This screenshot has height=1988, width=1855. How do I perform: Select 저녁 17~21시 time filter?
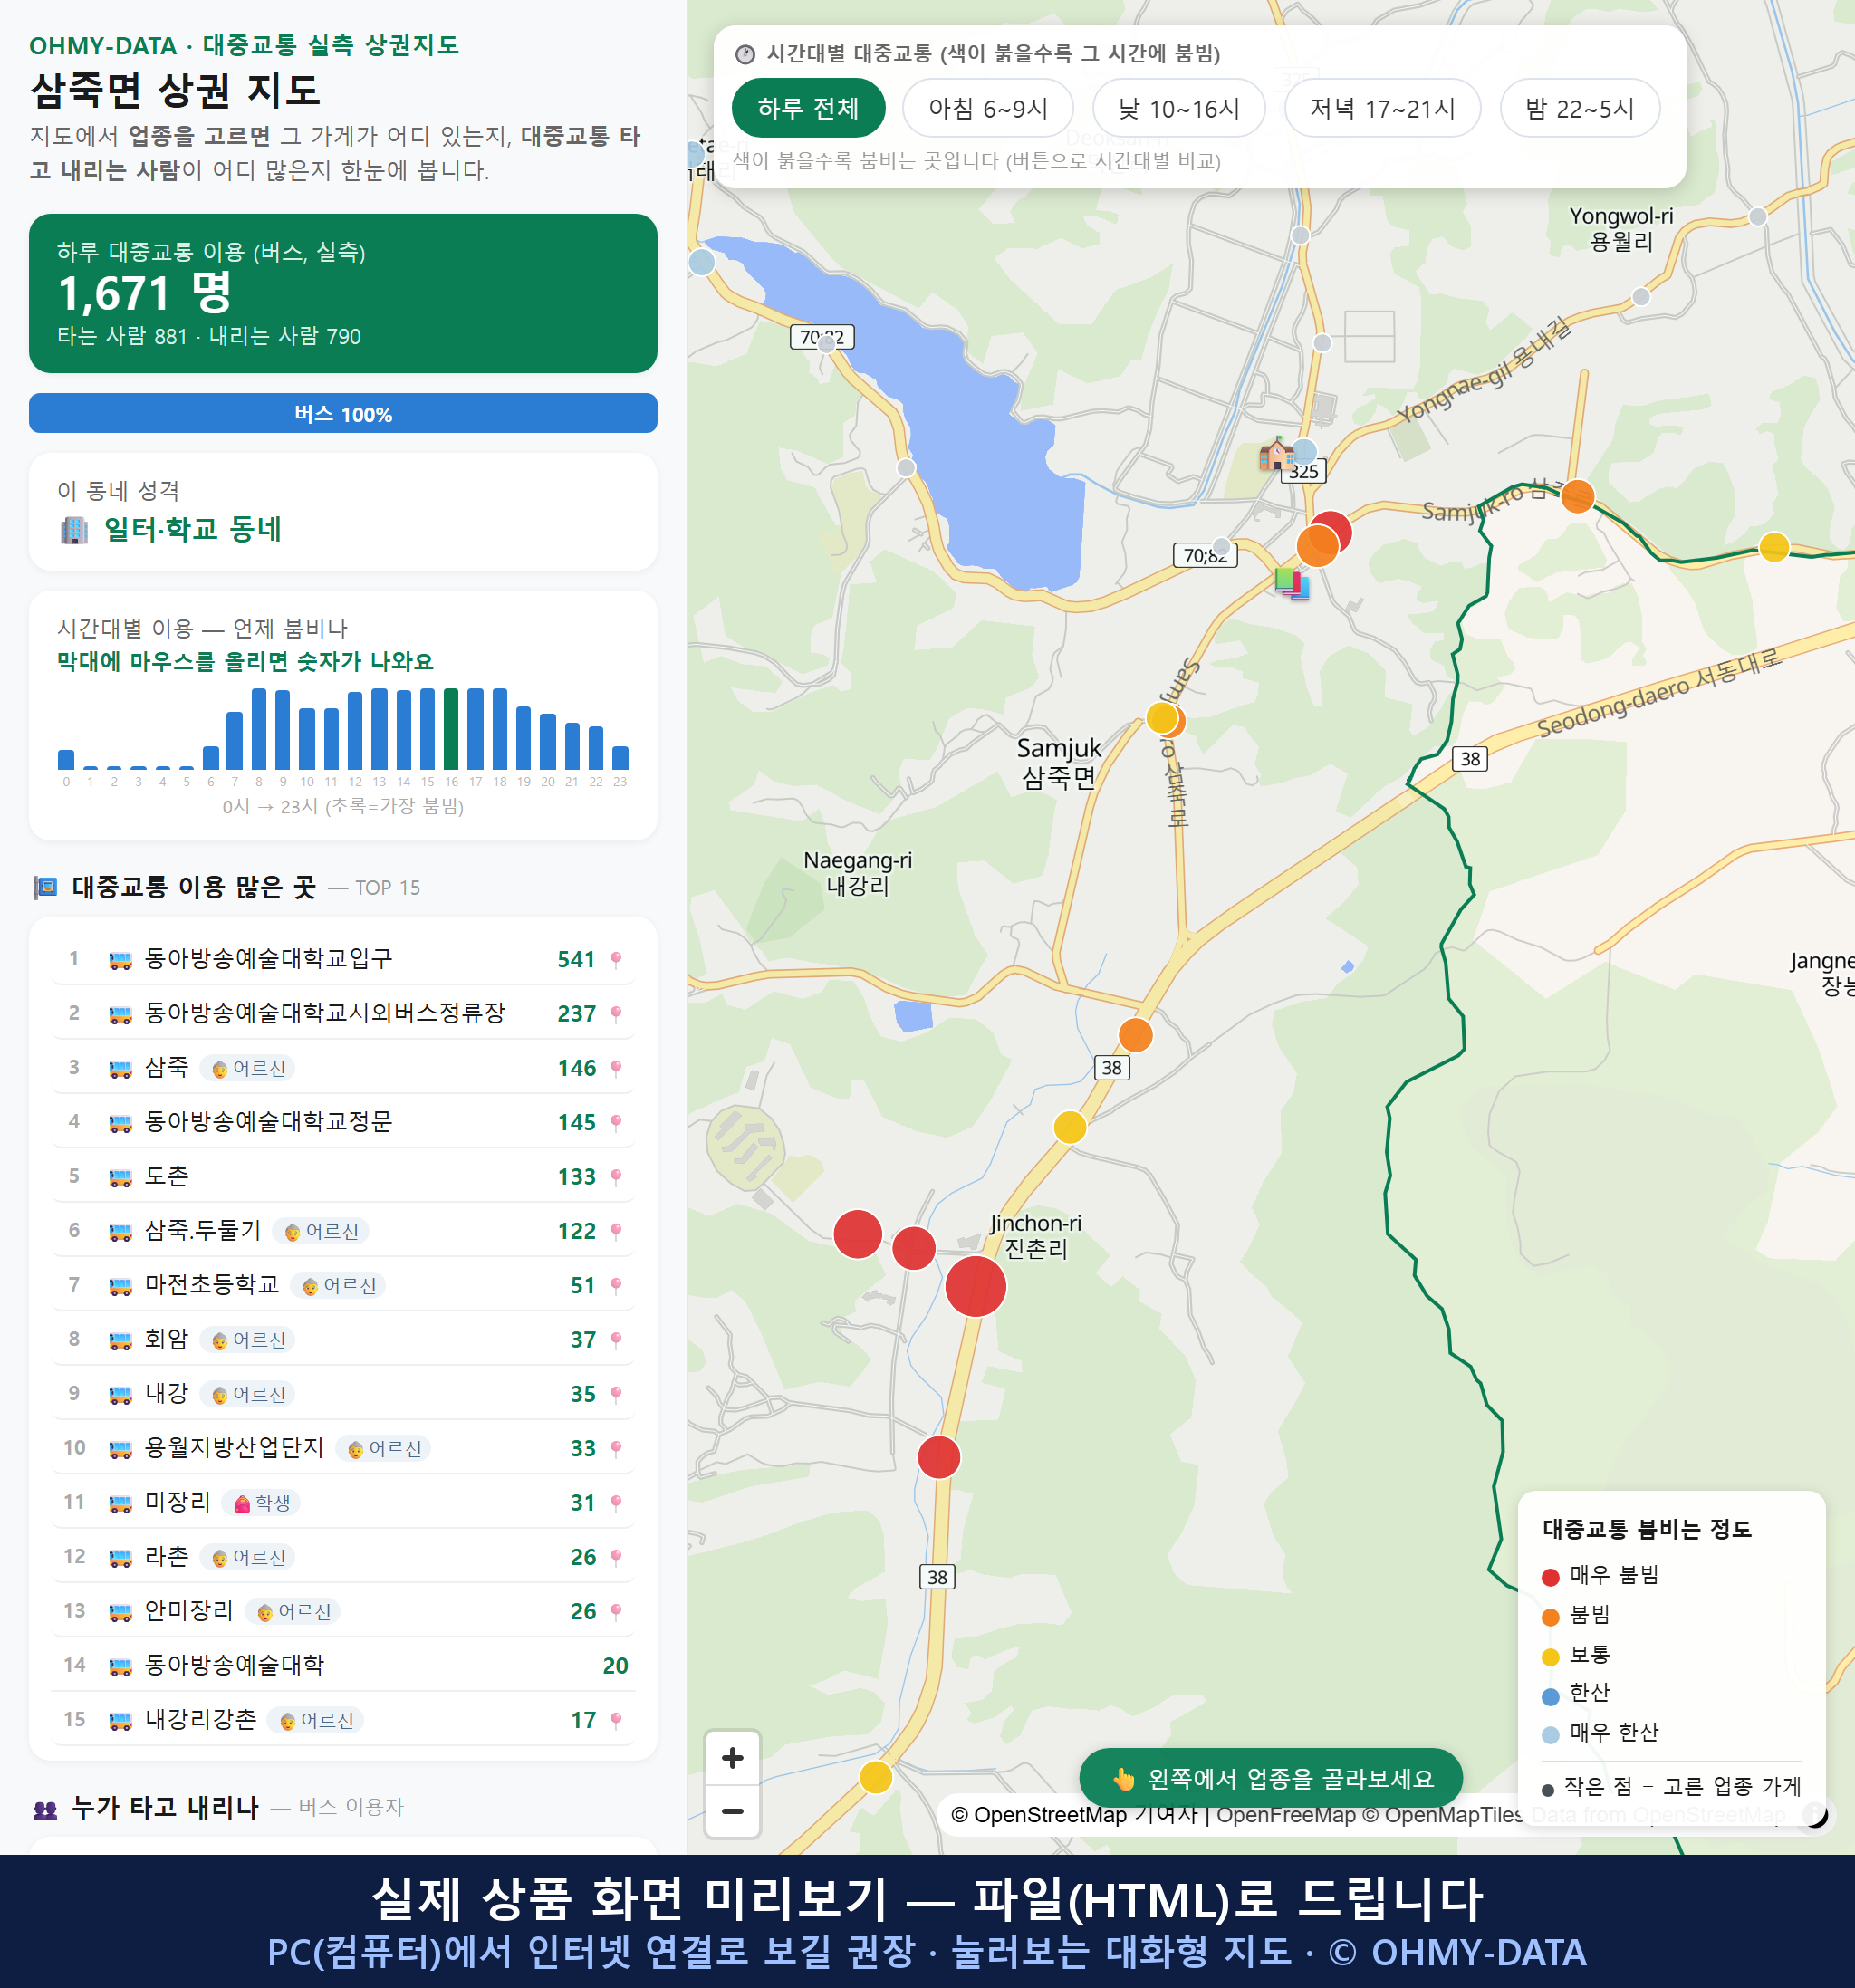(x=1382, y=108)
